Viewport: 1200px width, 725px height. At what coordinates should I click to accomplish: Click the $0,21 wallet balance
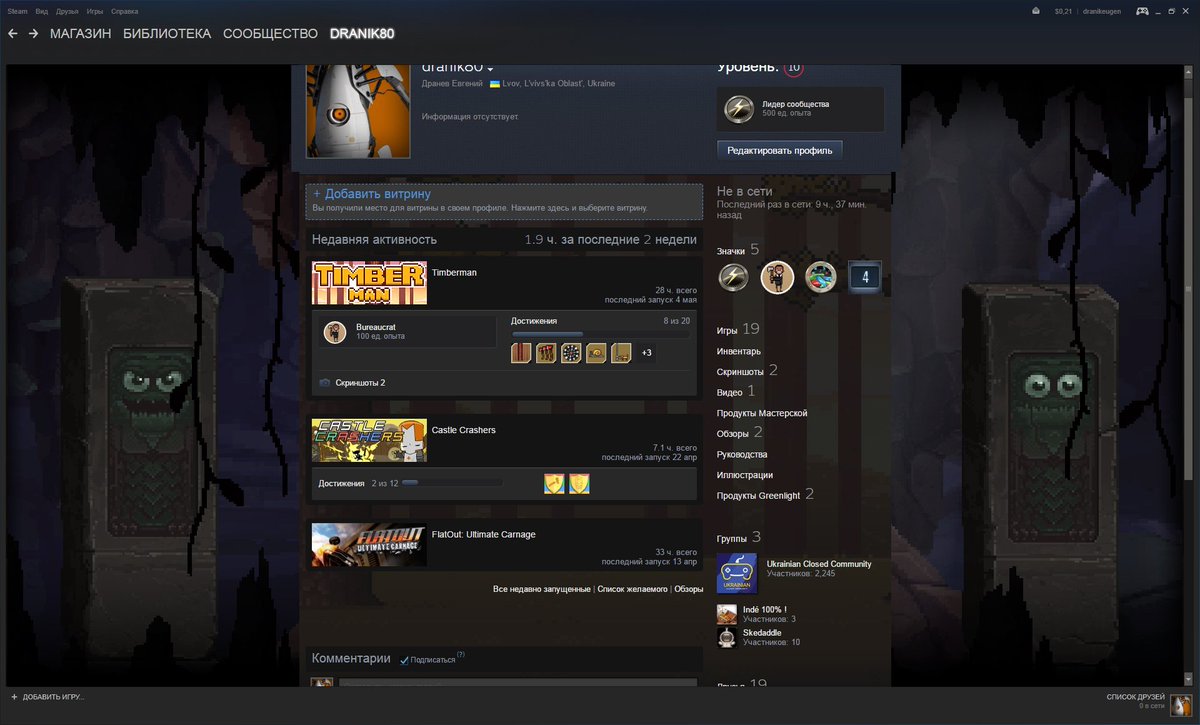click(x=1063, y=11)
